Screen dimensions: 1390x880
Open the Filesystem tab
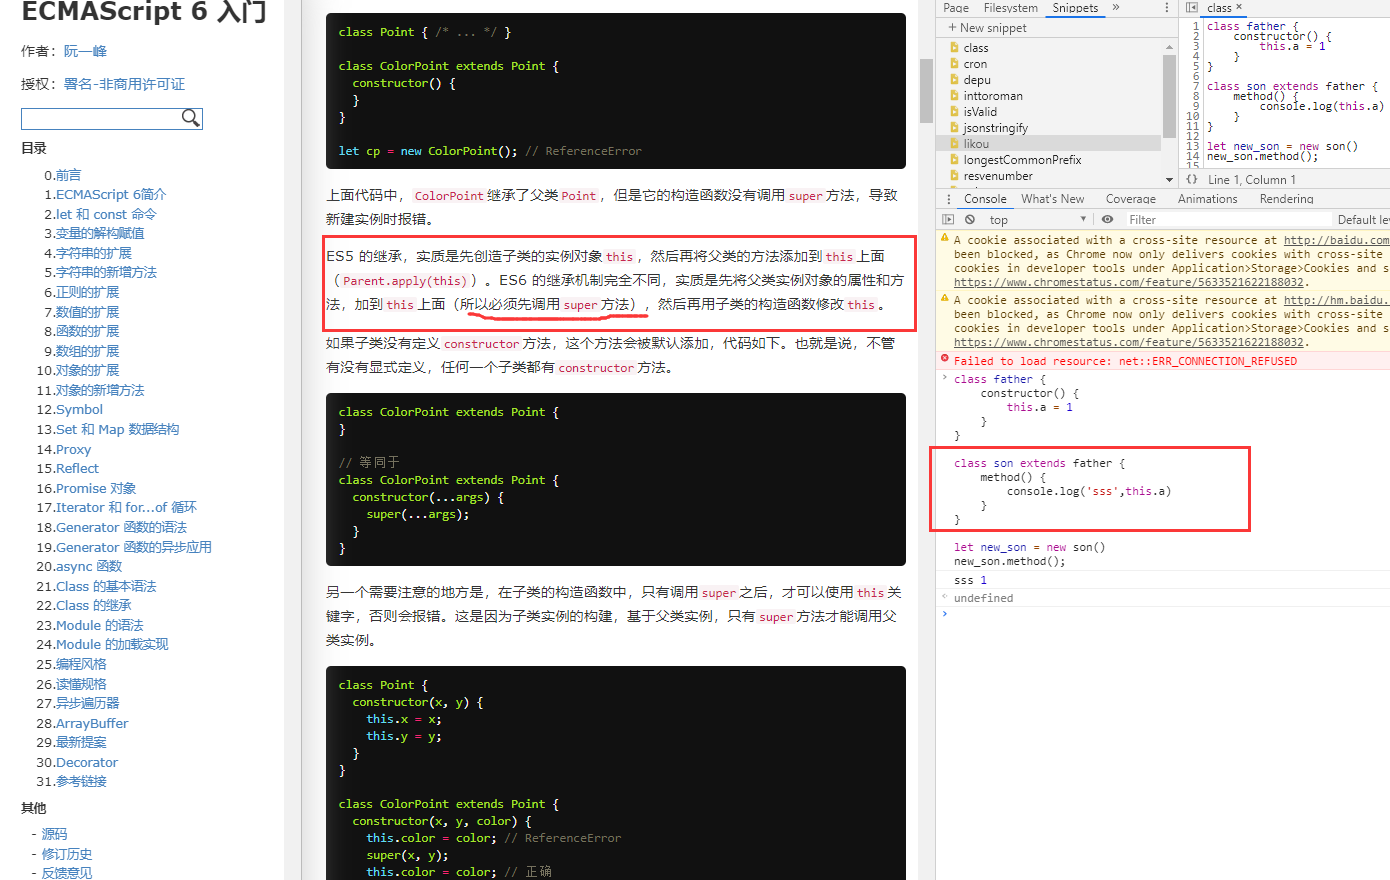1011,8
